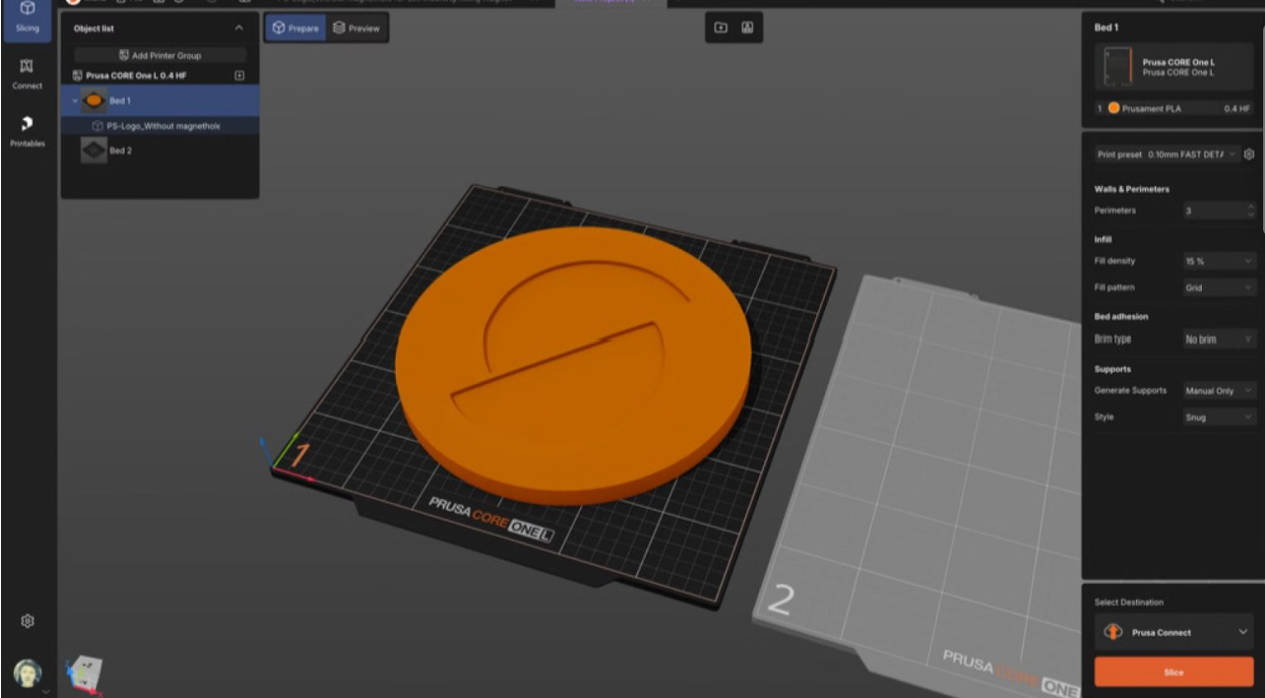The height and width of the screenshot is (698, 1265).
Task: Open print preset settings gear
Action: [1249, 154]
